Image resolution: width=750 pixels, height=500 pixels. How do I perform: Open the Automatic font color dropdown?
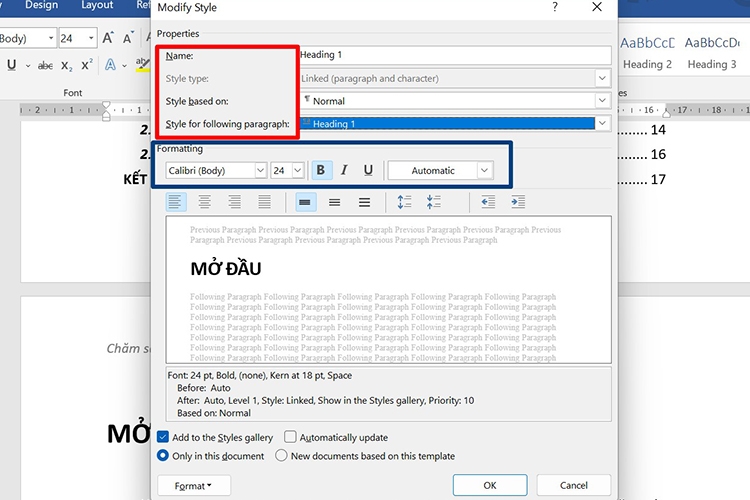click(x=484, y=170)
